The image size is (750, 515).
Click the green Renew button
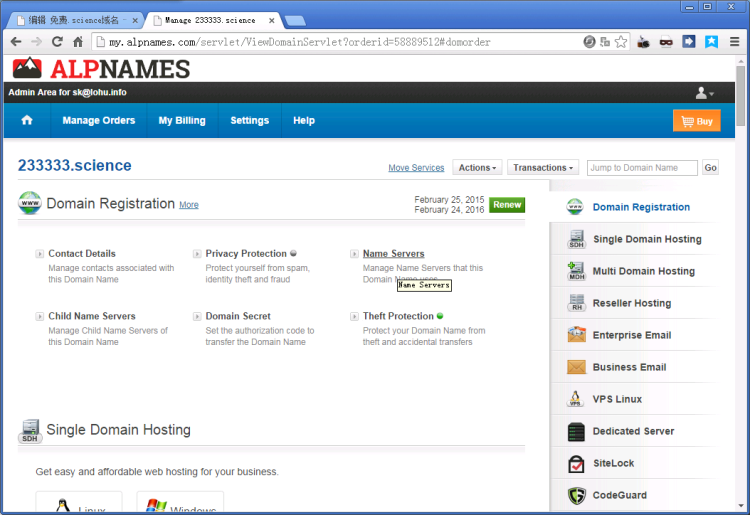507,205
